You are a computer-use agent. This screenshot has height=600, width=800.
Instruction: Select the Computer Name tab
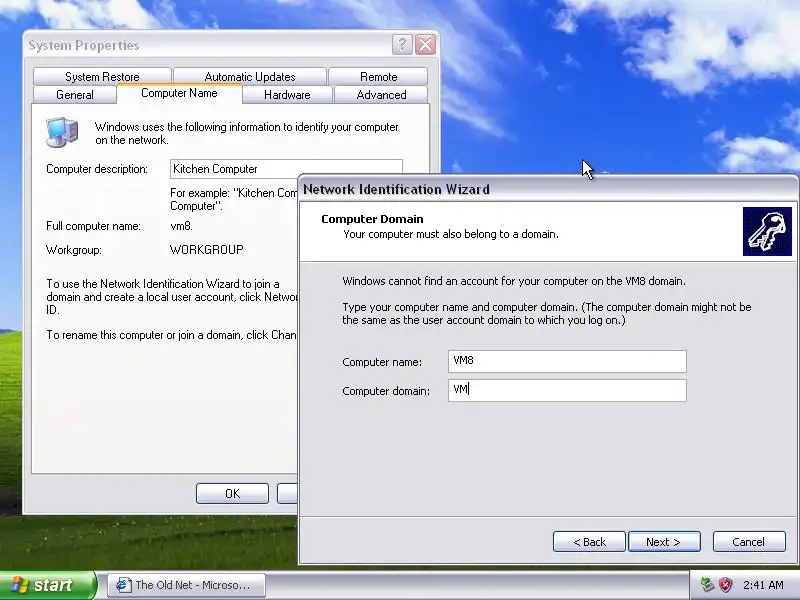pyautogui.click(x=179, y=93)
